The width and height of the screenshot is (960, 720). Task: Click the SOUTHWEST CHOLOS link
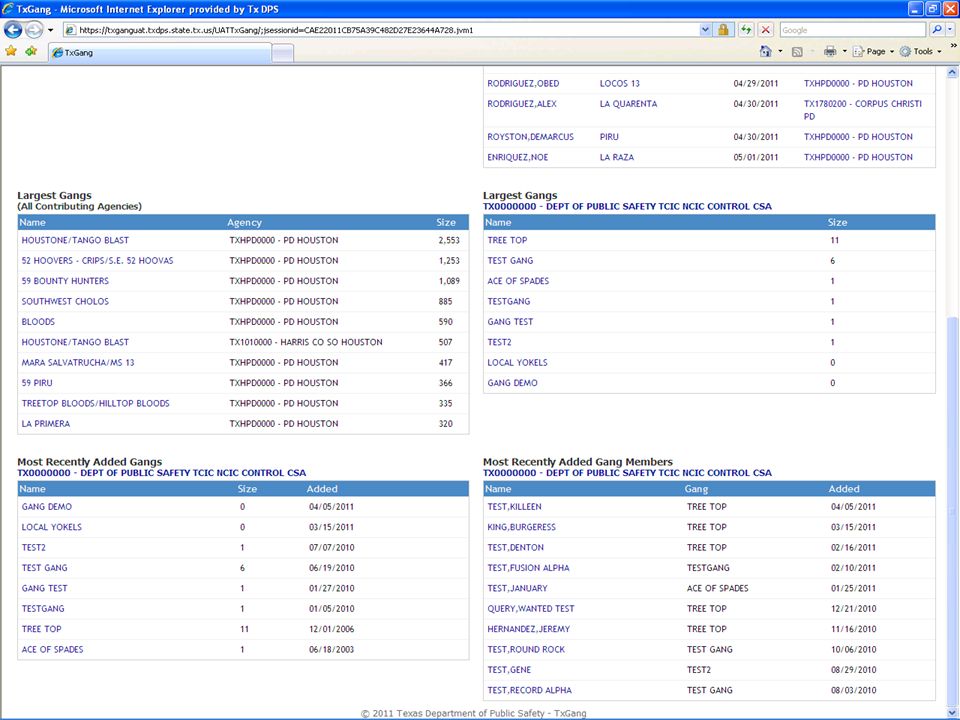pyautogui.click(x=65, y=301)
